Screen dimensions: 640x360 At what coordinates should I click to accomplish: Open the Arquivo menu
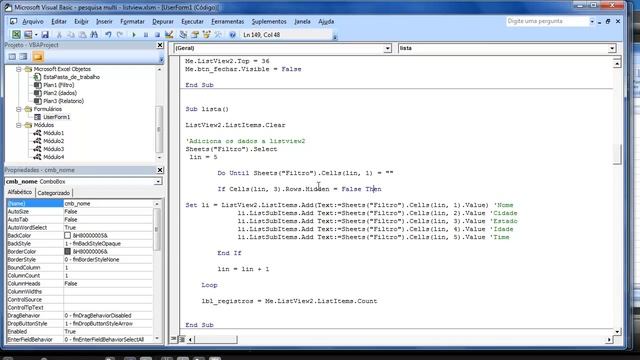(33, 22)
